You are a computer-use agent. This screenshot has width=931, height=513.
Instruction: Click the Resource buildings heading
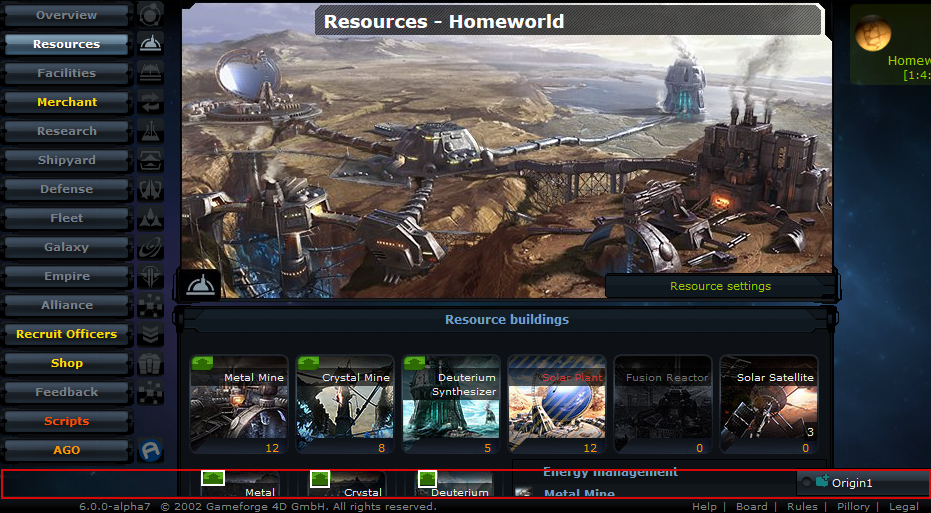pos(507,319)
